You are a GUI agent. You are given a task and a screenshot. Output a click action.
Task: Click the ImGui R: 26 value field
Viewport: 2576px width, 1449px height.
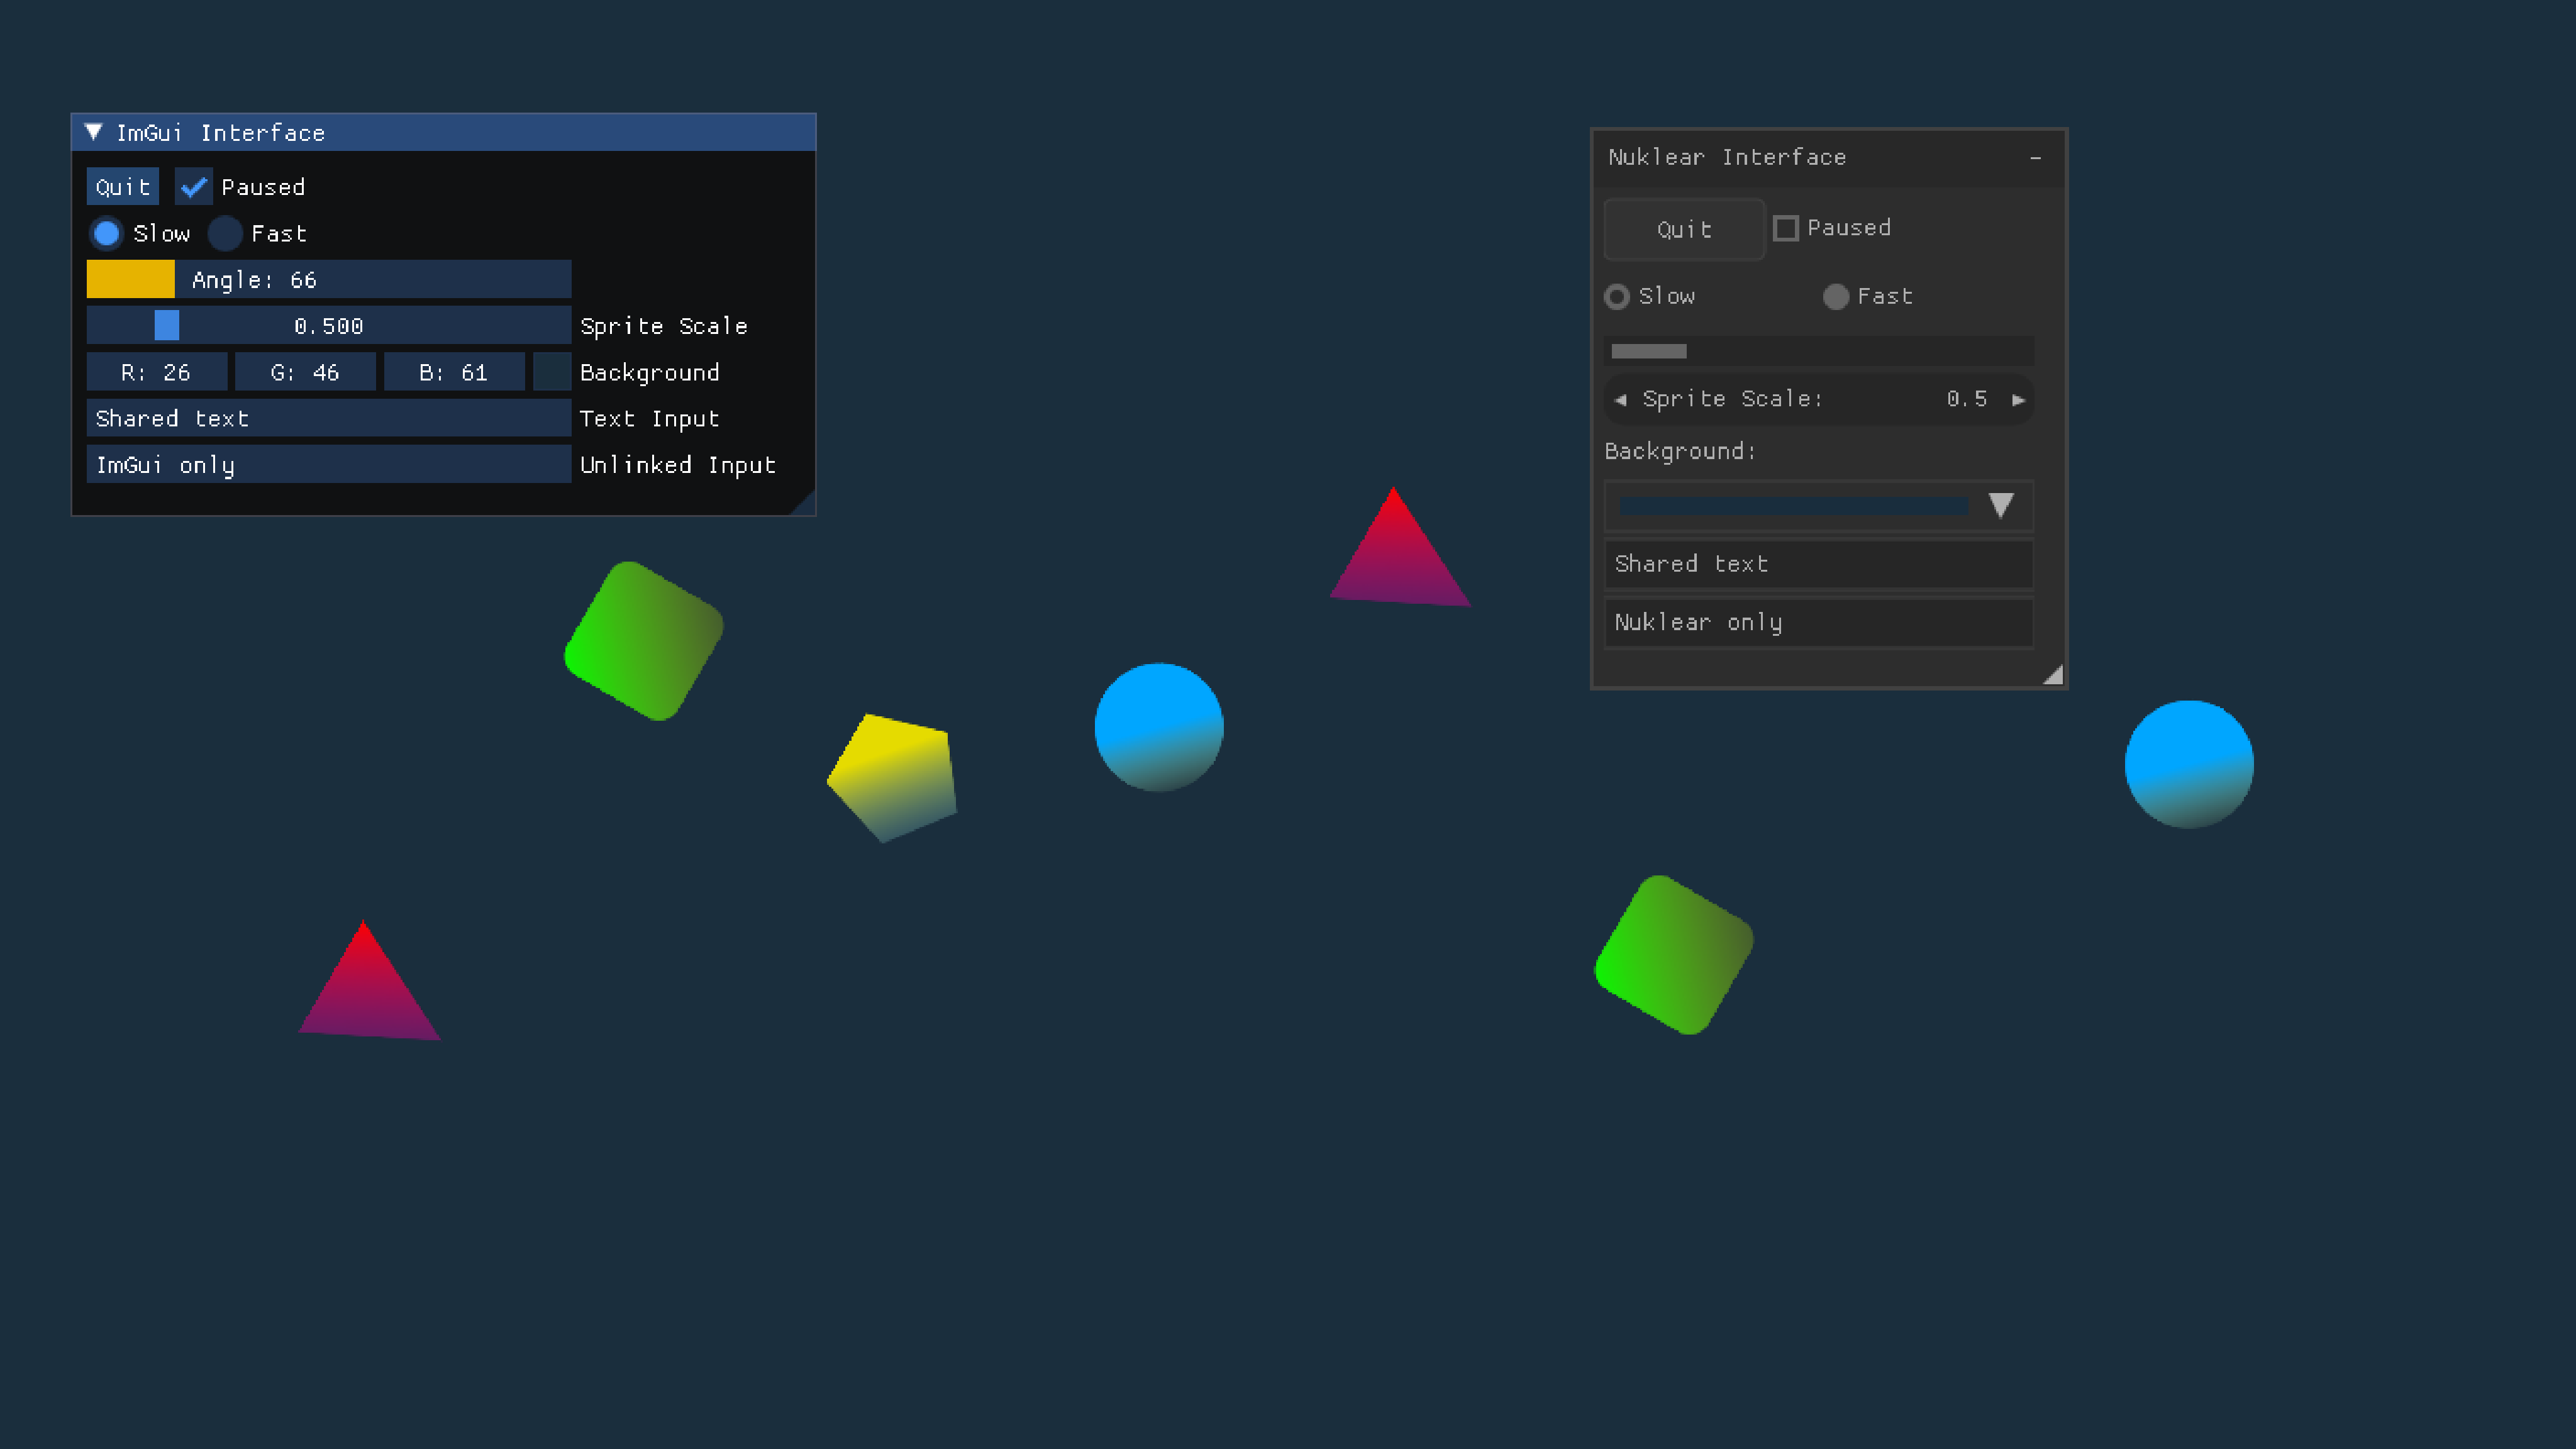tap(156, 372)
